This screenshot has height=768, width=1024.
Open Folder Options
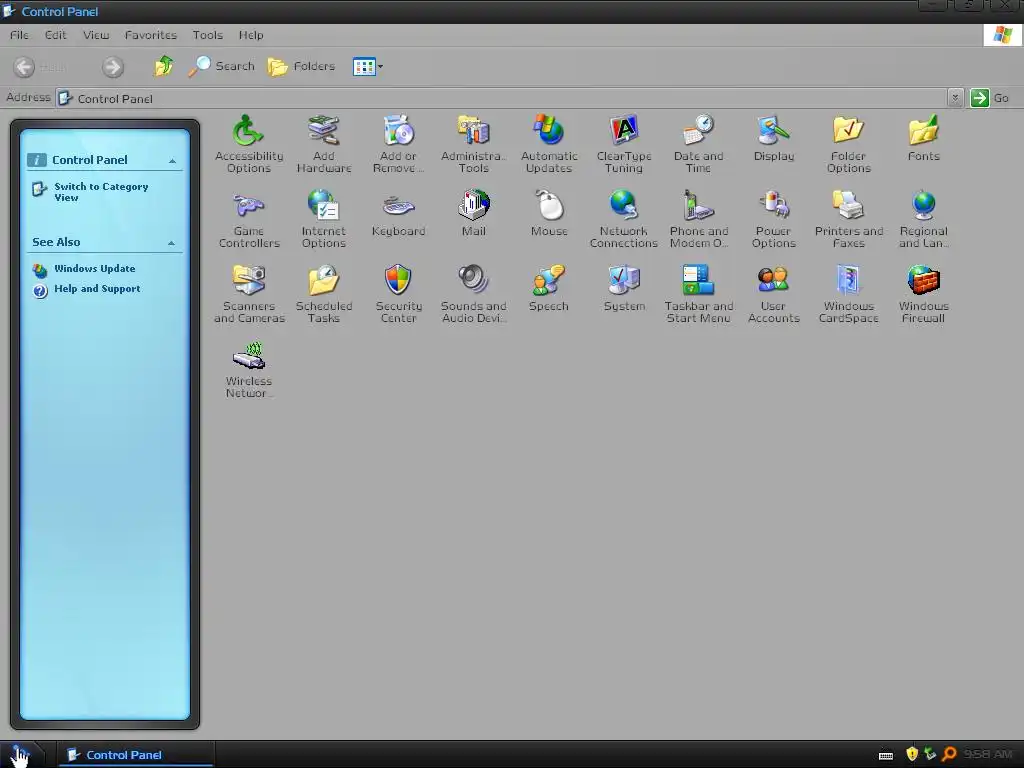pyautogui.click(x=848, y=144)
